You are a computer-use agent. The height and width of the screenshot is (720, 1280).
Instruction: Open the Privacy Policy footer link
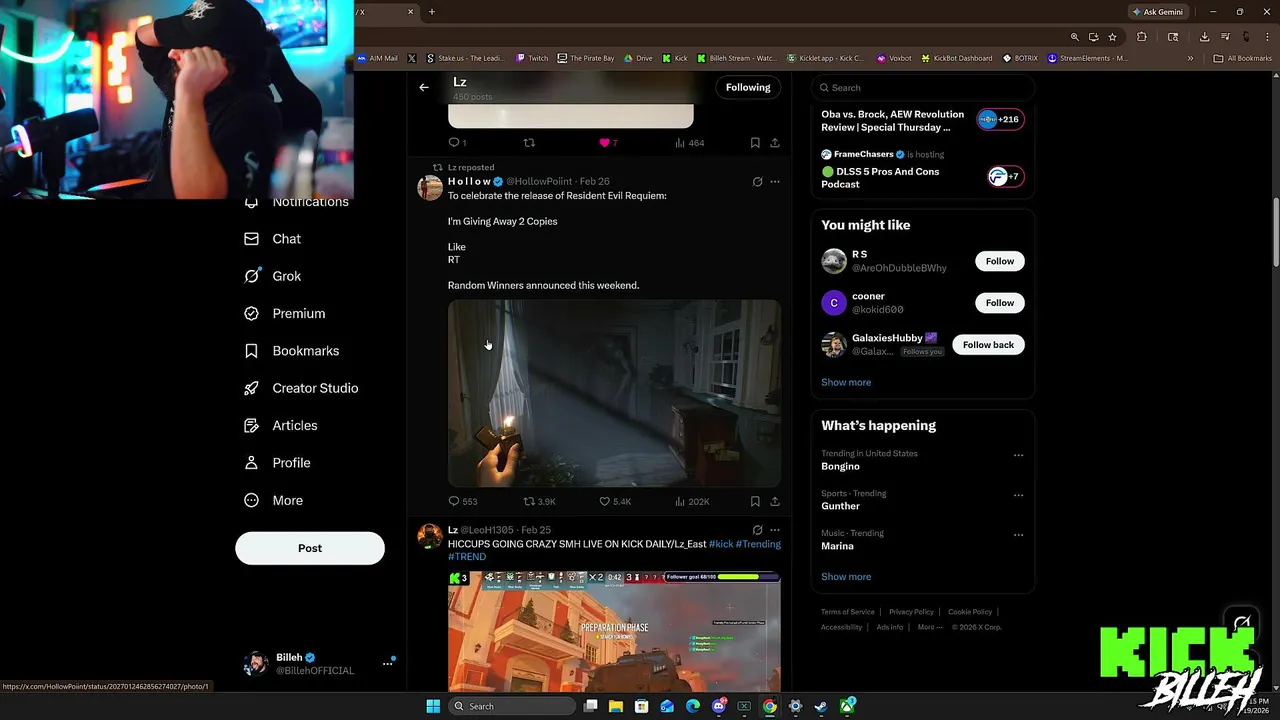pyautogui.click(x=911, y=612)
